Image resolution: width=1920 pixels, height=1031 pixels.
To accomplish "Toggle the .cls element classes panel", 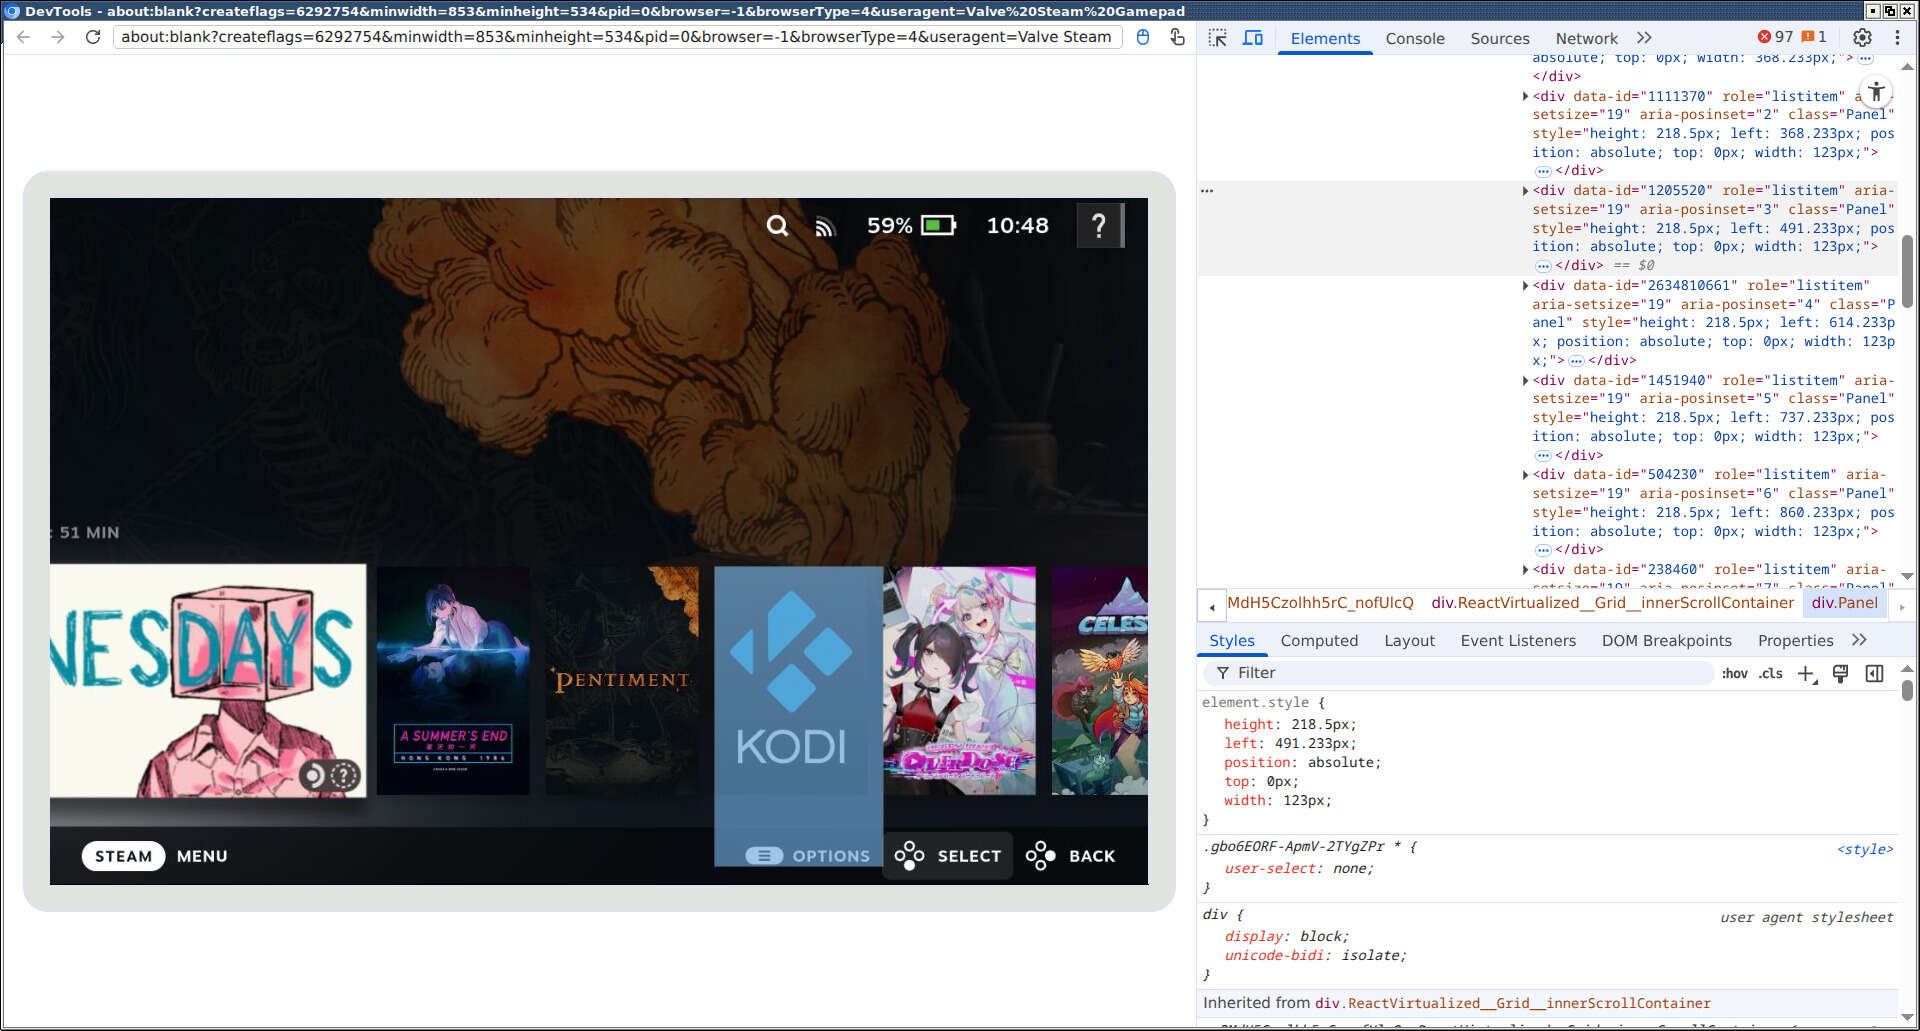I will click(1771, 674).
